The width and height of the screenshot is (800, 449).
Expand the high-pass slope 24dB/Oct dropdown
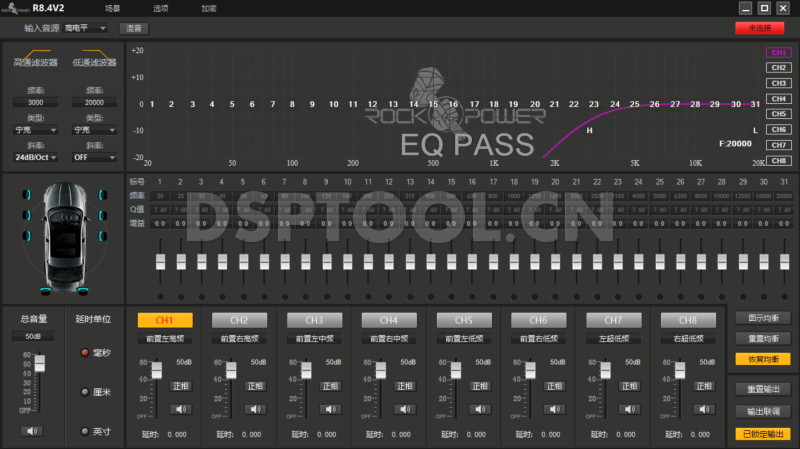(35, 157)
